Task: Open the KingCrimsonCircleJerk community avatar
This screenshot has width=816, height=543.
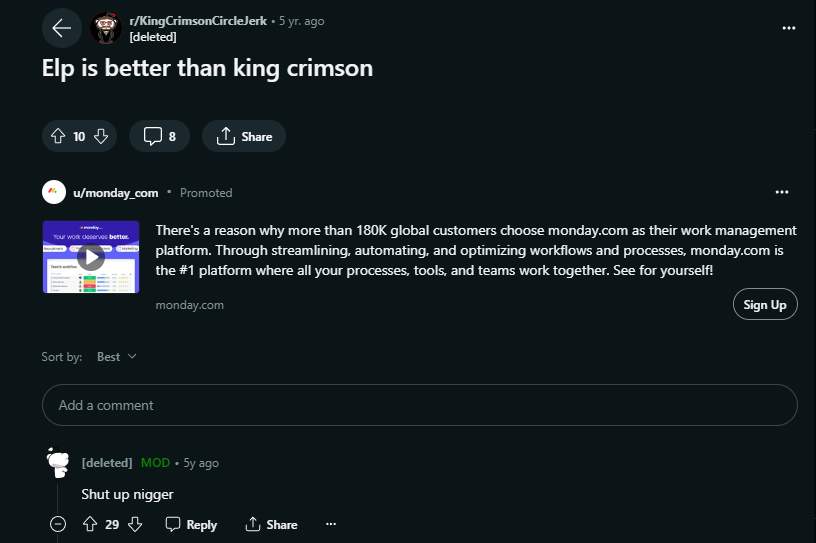Action: click(106, 28)
